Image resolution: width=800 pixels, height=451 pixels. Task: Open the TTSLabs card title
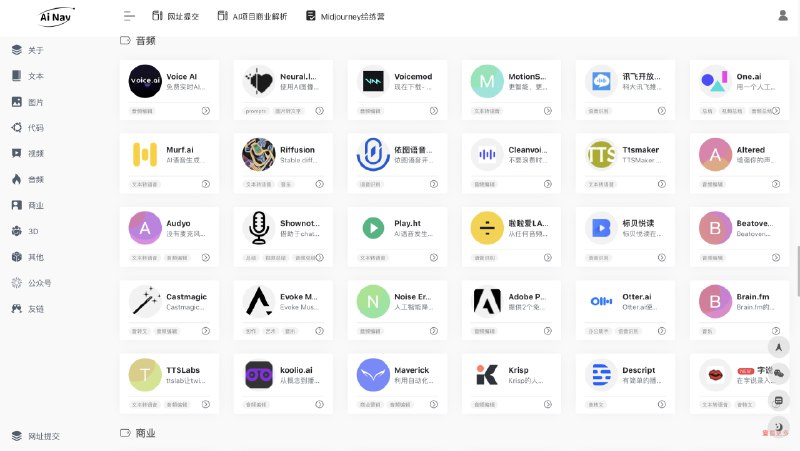point(183,370)
